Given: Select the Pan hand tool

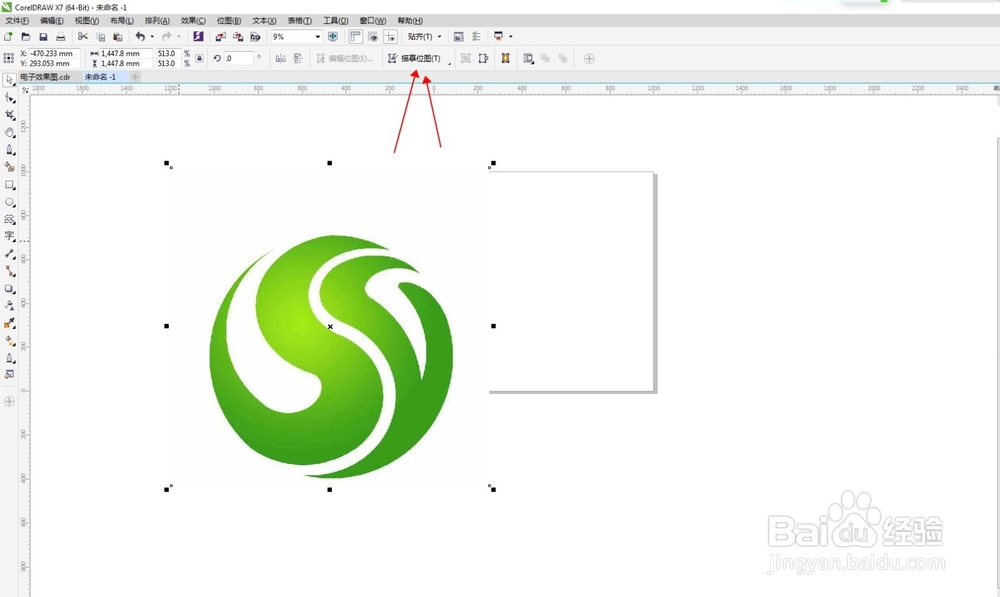Looking at the screenshot, I should tap(9, 132).
